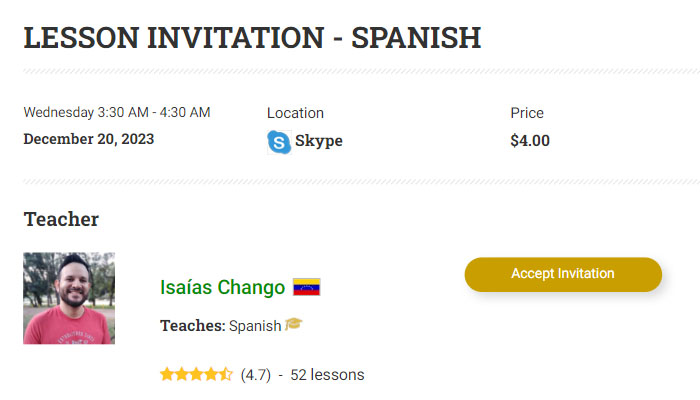Open the teacher's profile photo

69,298
